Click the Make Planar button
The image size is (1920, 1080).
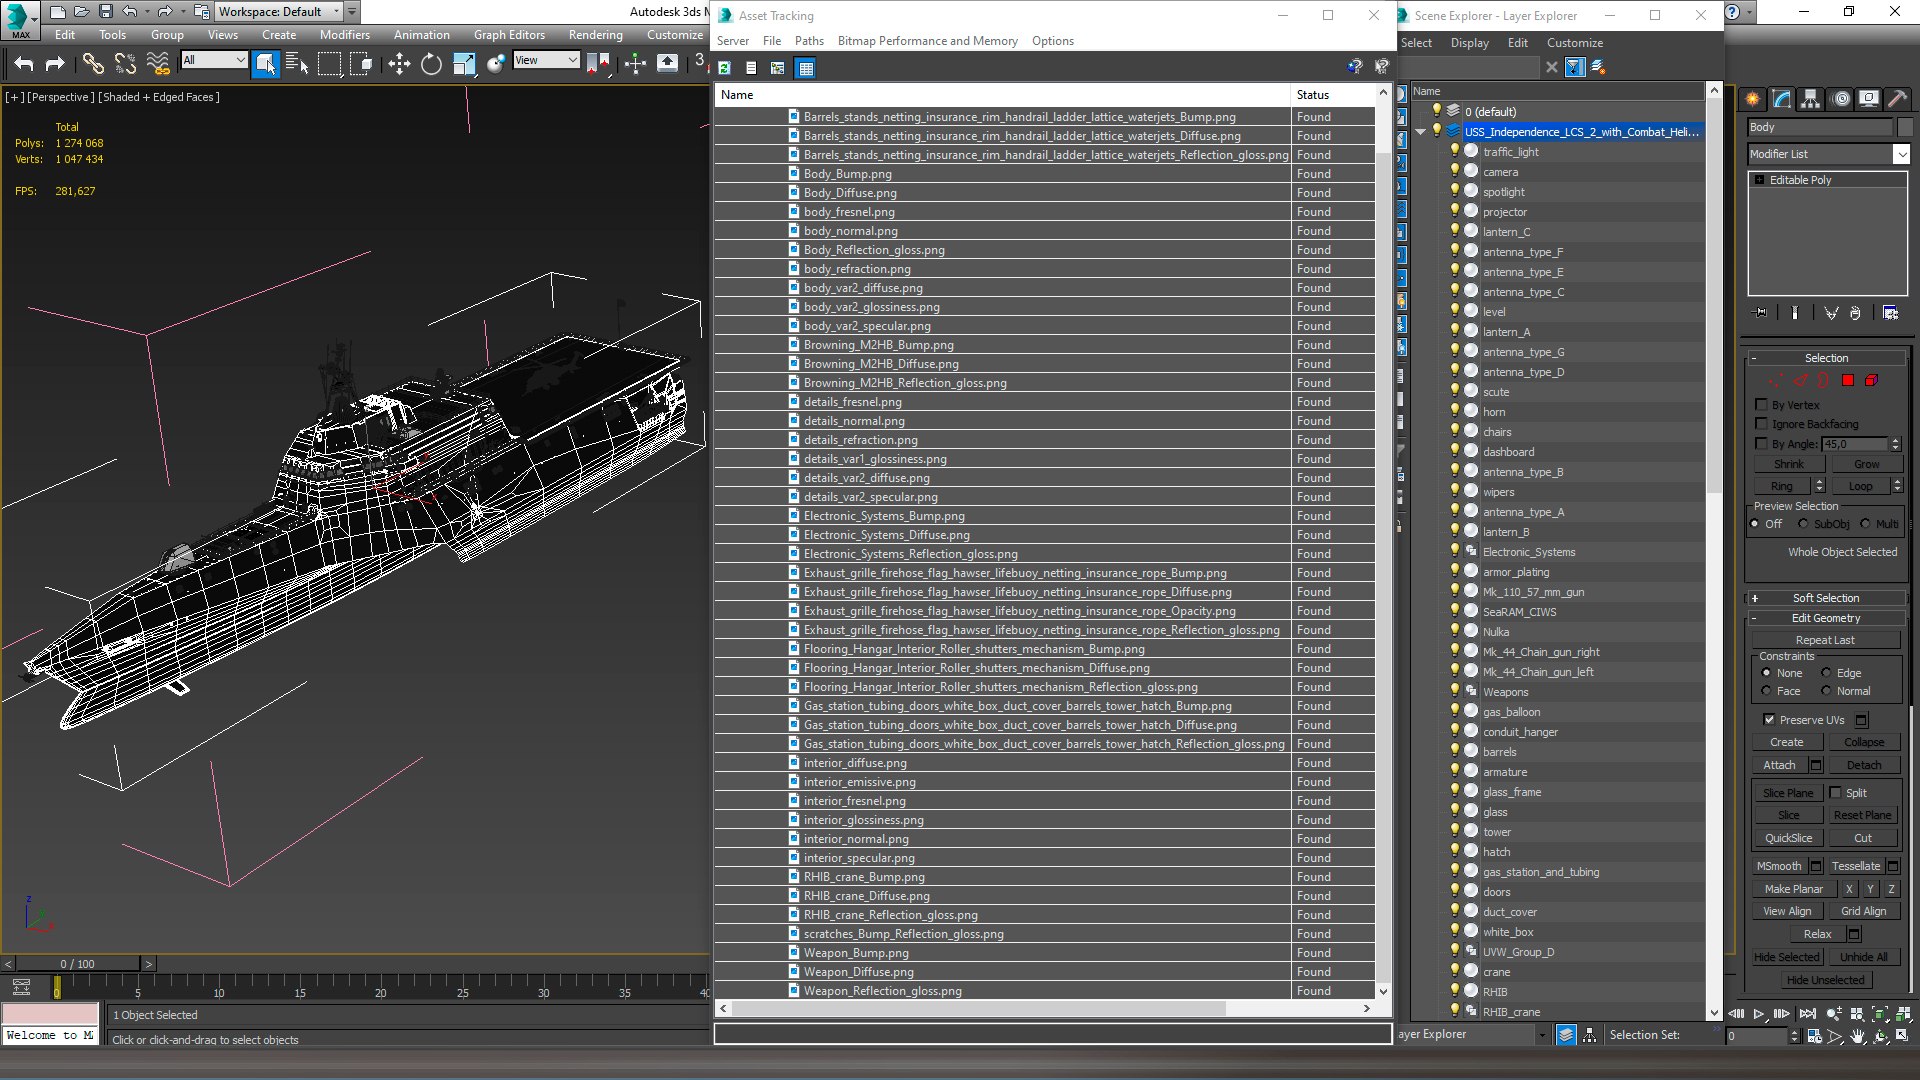[x=1793, y=889]
